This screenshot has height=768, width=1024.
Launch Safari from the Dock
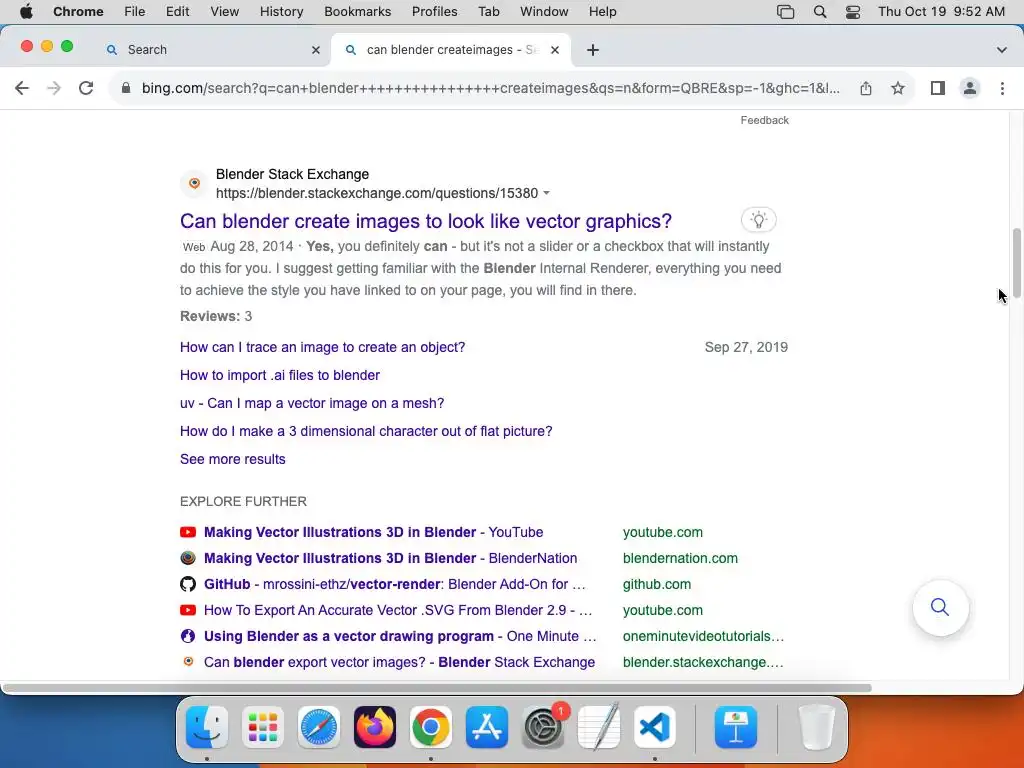tap(319, 727)
